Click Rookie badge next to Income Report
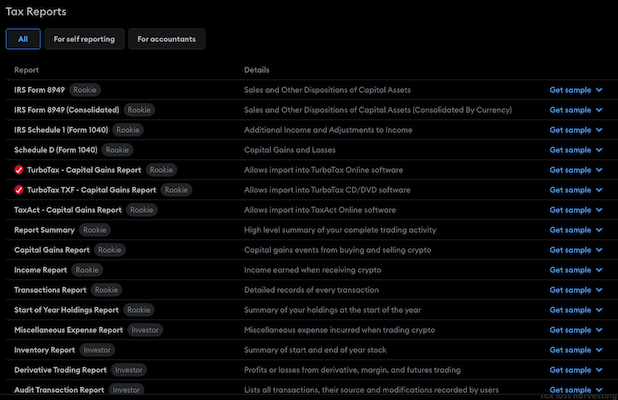The image size is (618, 400). click(x=87, y=270)
